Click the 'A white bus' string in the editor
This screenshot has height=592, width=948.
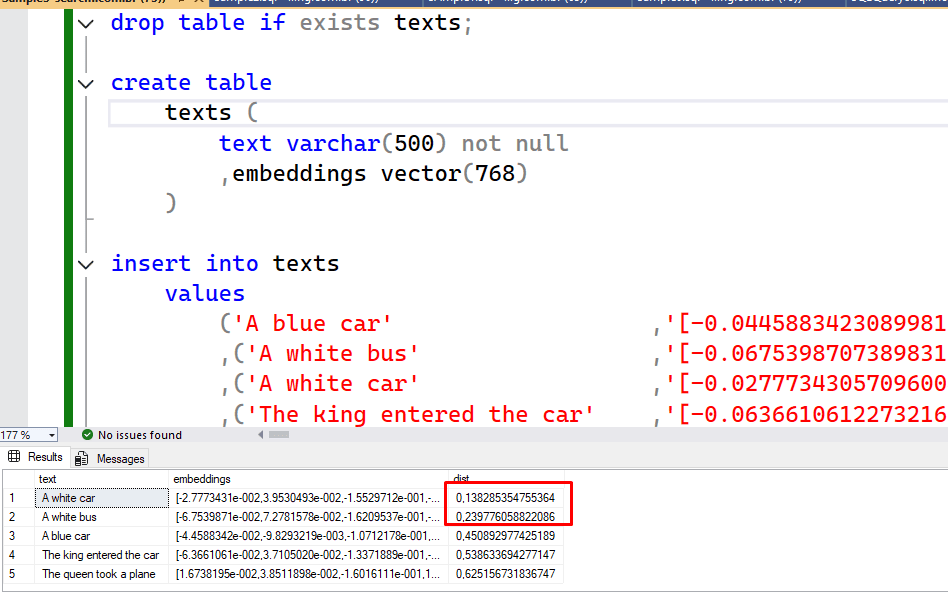point(333,354)
